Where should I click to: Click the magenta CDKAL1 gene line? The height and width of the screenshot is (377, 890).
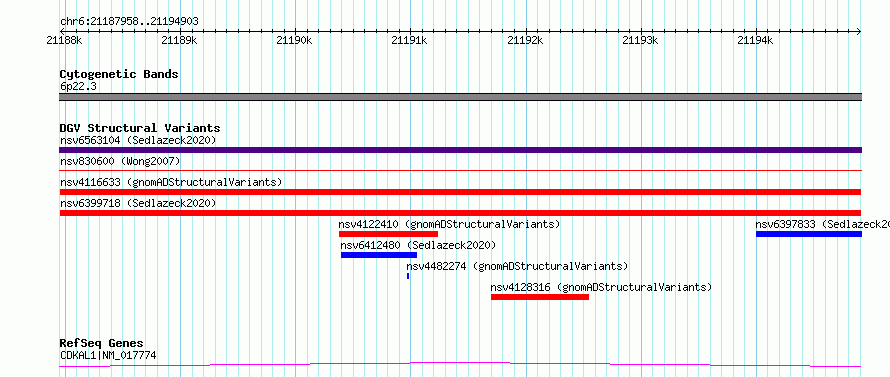[x=460, y=365]
